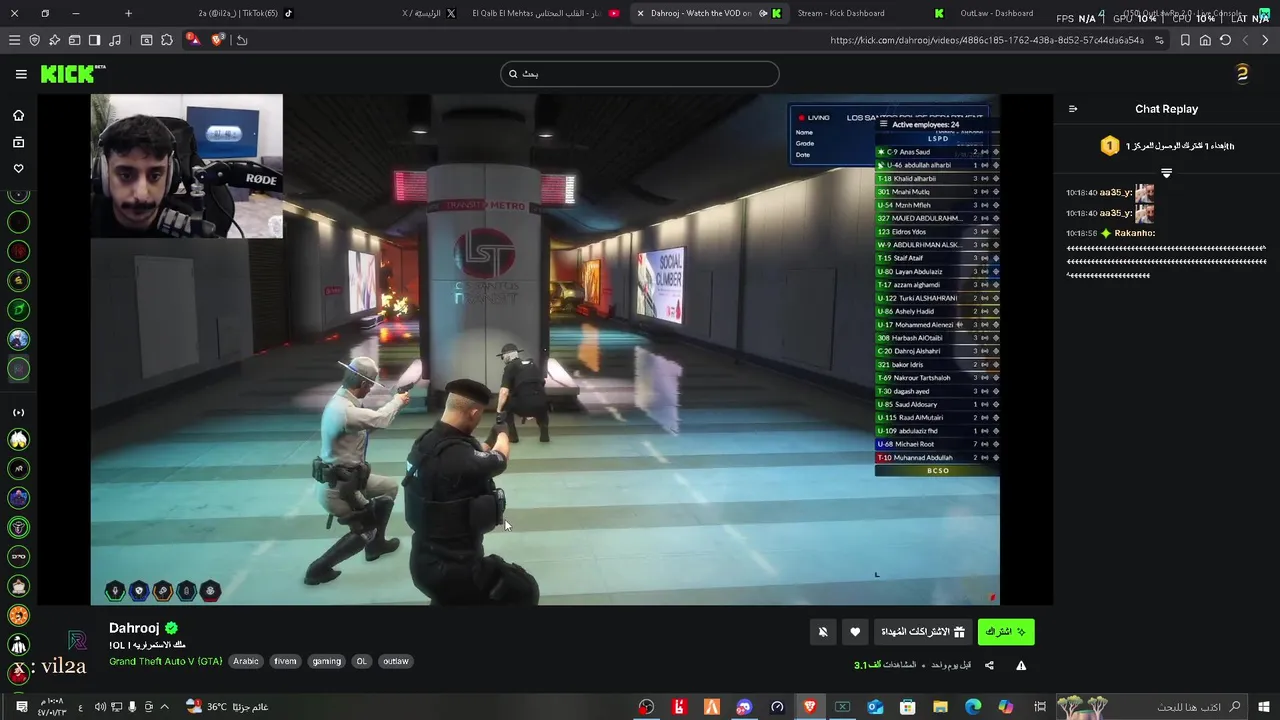Screen dimensions: 1280x720
Task: Follow channel with heart button
Action: (x=855, y=632)
